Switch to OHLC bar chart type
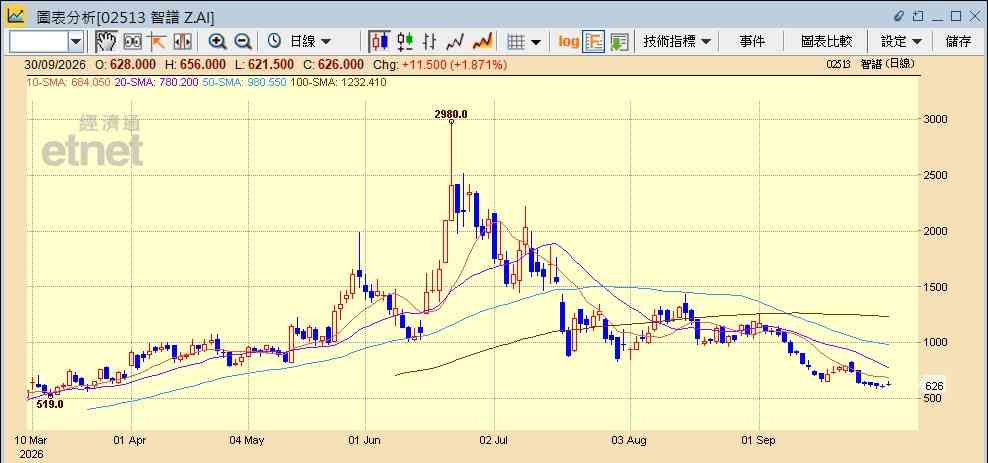Viewport: 988px width, 463px height. pyautogui.click(x=430, y=42)
